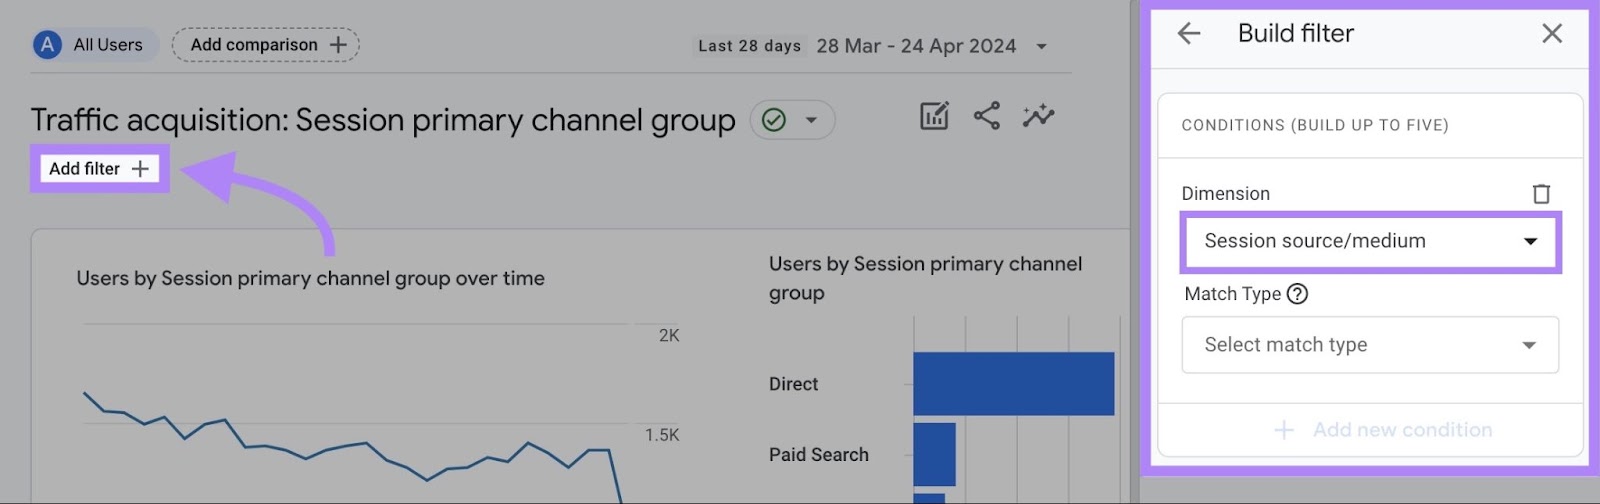Delete the dimension condition with trash icon
The width and height of the screenshot is (1600, 504).
(1541, 193)
